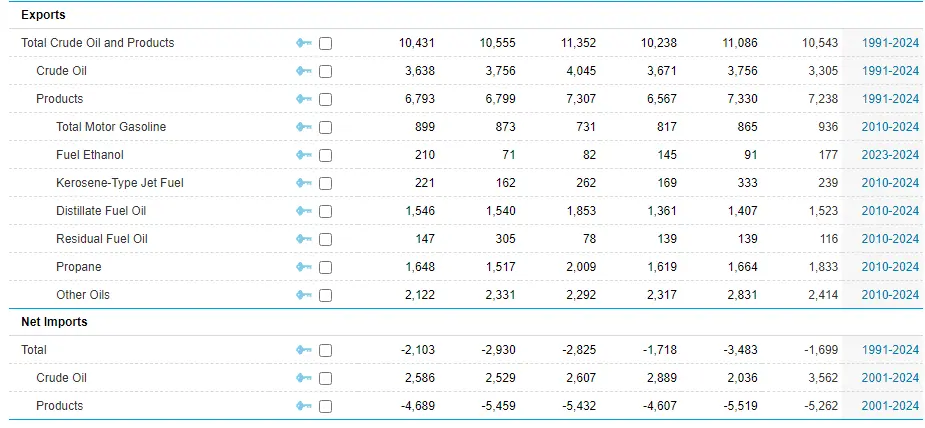Click key icon beside Fuel Ethanol
Screen dimensions: 925x428
(x=304, y=155)
